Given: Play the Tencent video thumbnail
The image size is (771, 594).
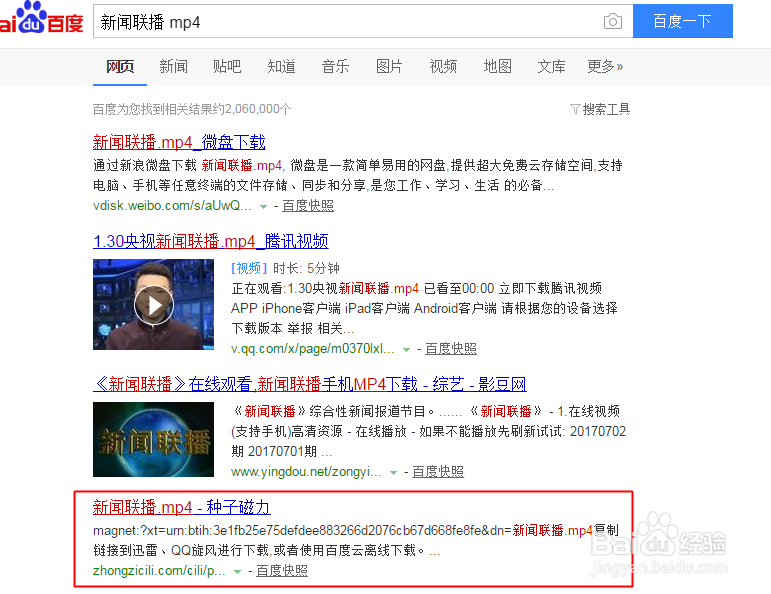Looking at the screenshot, I should 153,304.
